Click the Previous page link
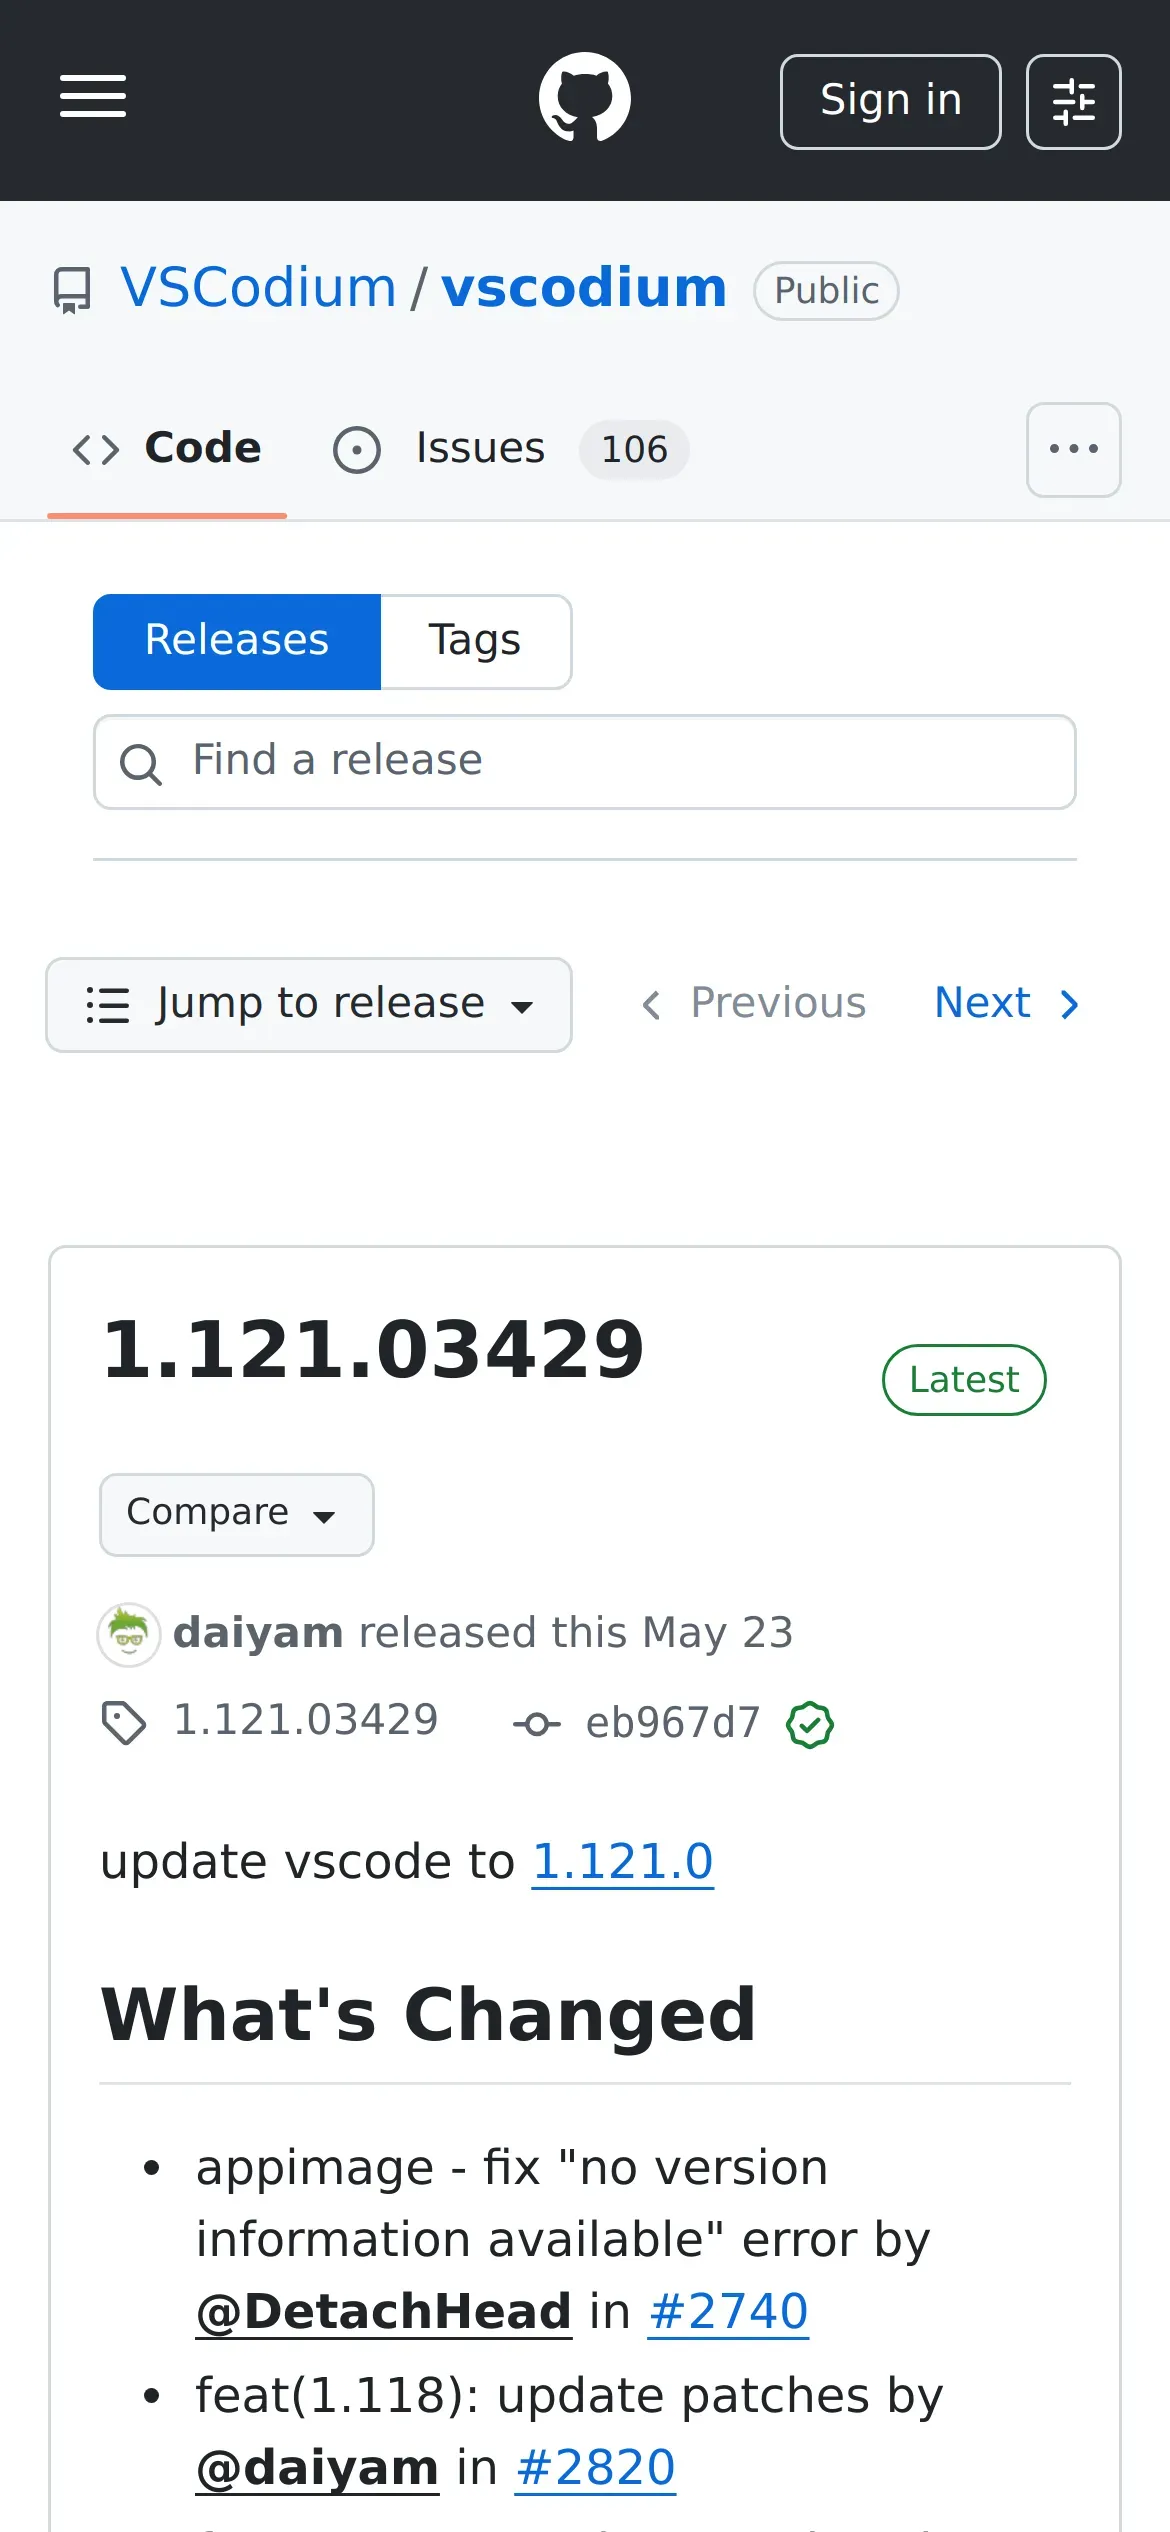This screenshot has width=1170, height=2532. click(x=754, y=1003)
